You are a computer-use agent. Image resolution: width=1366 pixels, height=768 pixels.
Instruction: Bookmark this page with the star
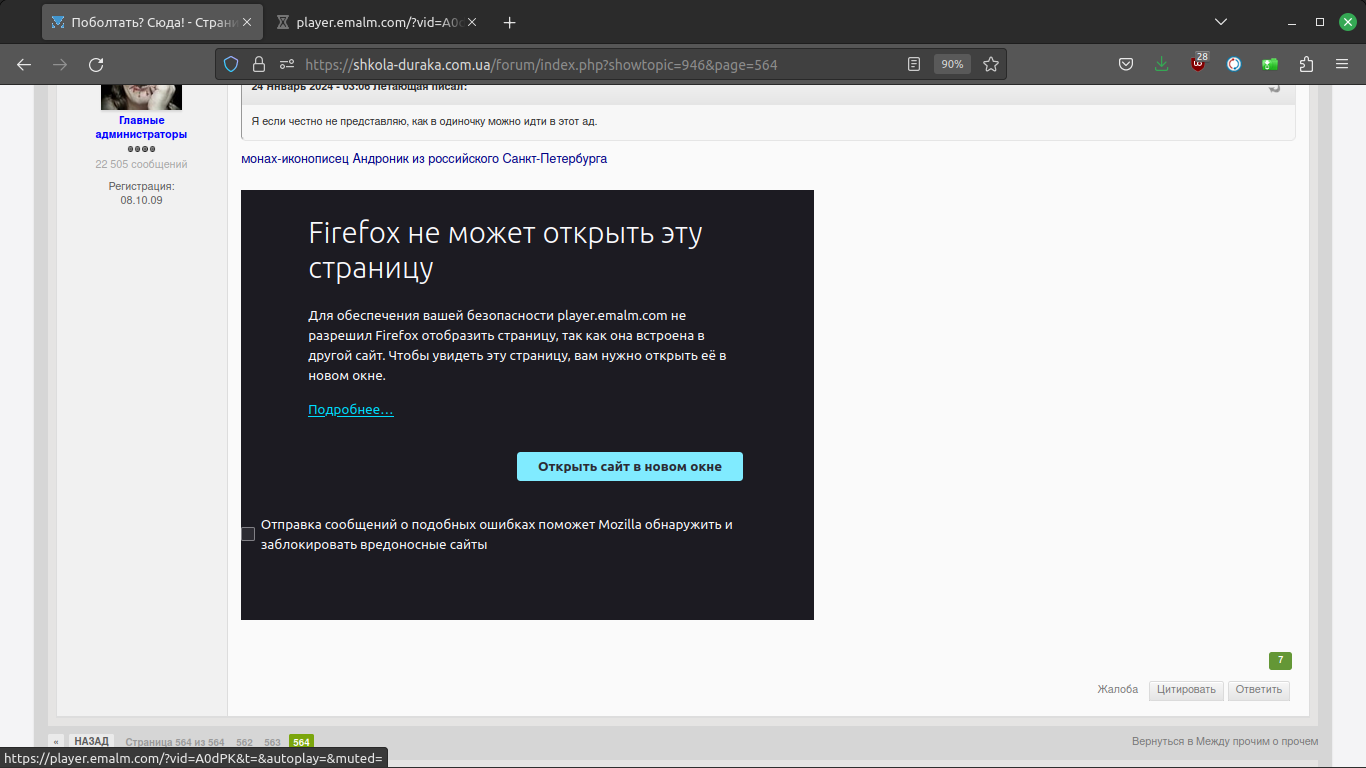991,64
